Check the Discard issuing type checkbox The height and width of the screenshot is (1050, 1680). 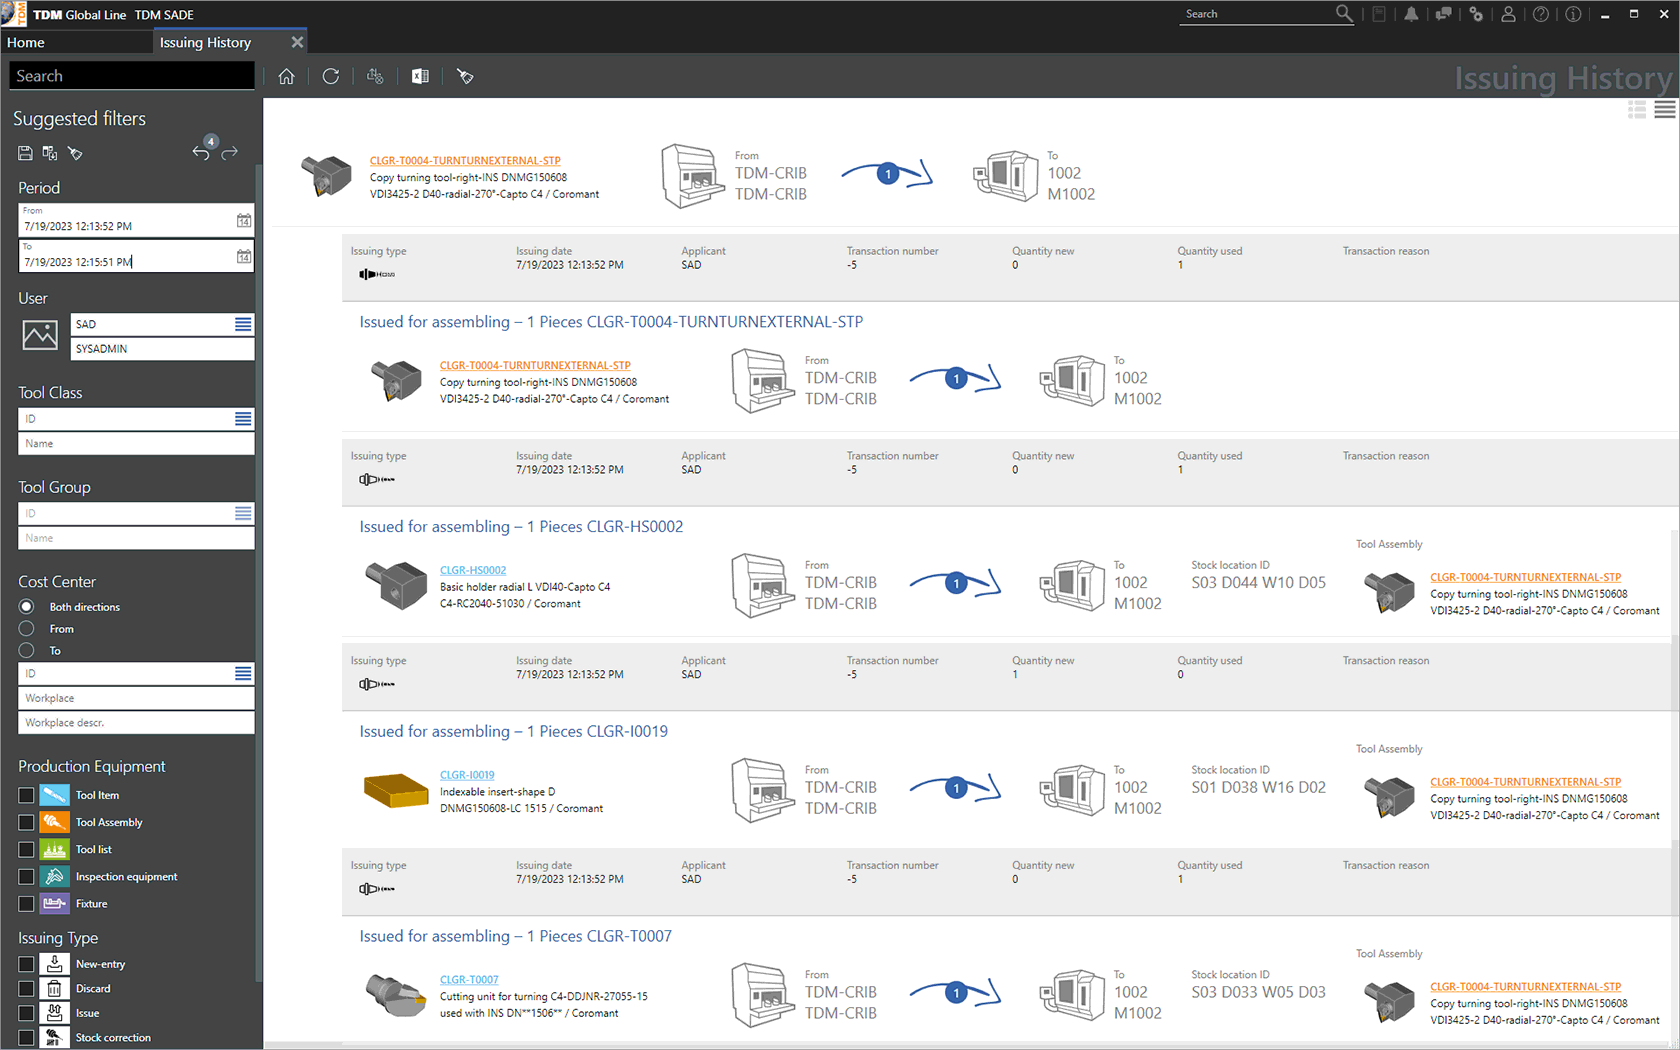pos(26,988)
